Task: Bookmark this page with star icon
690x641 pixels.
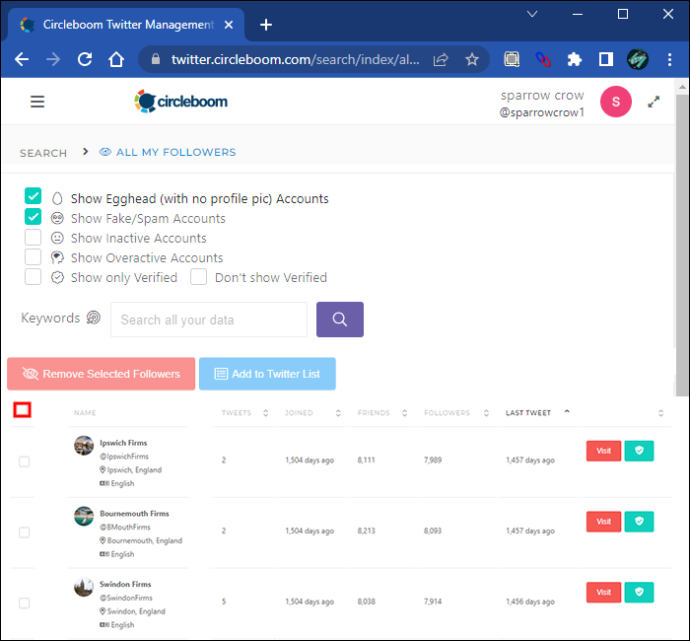Action: tap(472, 59)
